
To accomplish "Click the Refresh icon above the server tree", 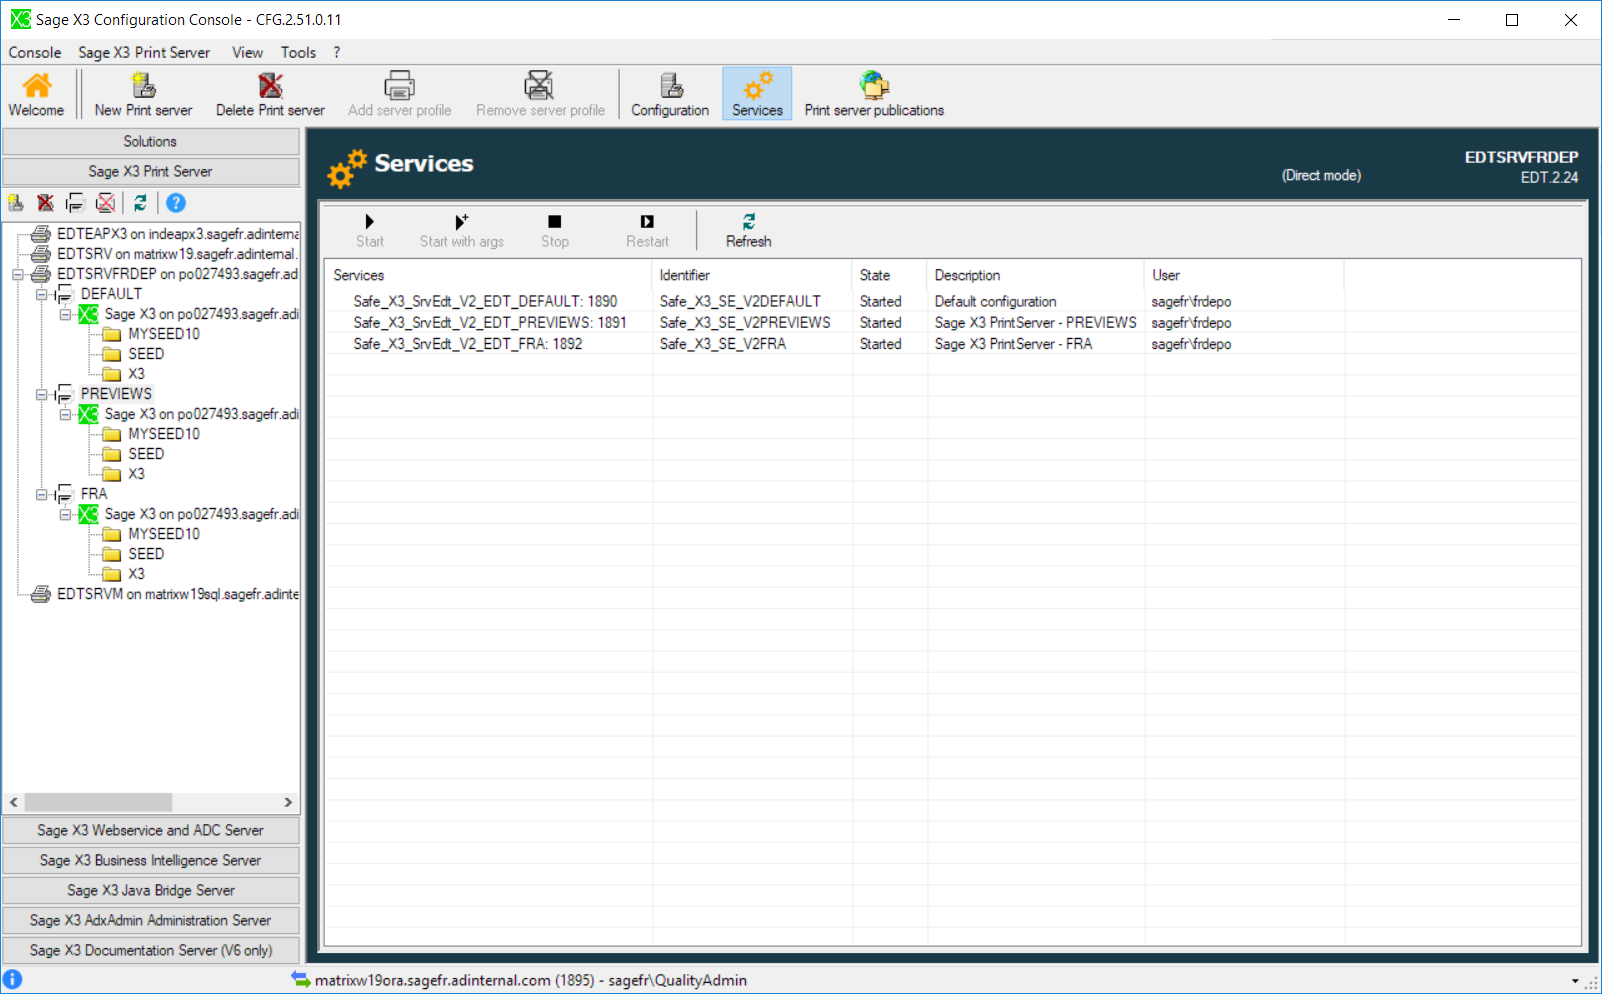I will [x=140, y=203].
